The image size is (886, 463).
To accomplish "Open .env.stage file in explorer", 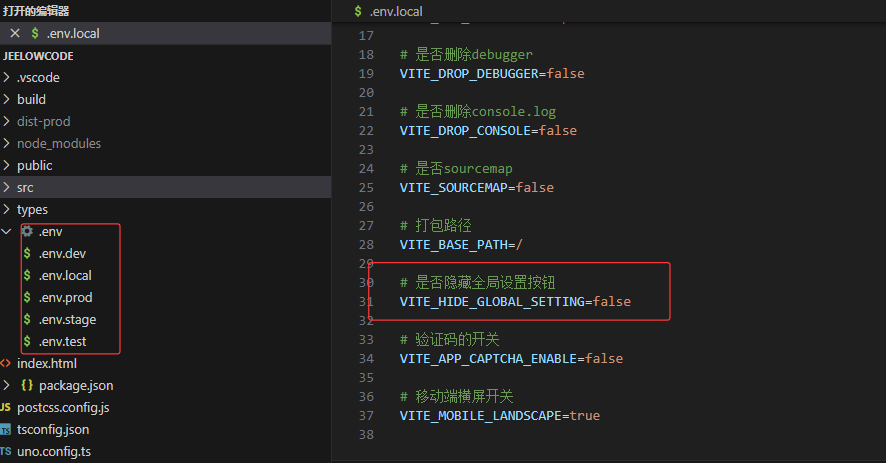I will coord(67,319).
